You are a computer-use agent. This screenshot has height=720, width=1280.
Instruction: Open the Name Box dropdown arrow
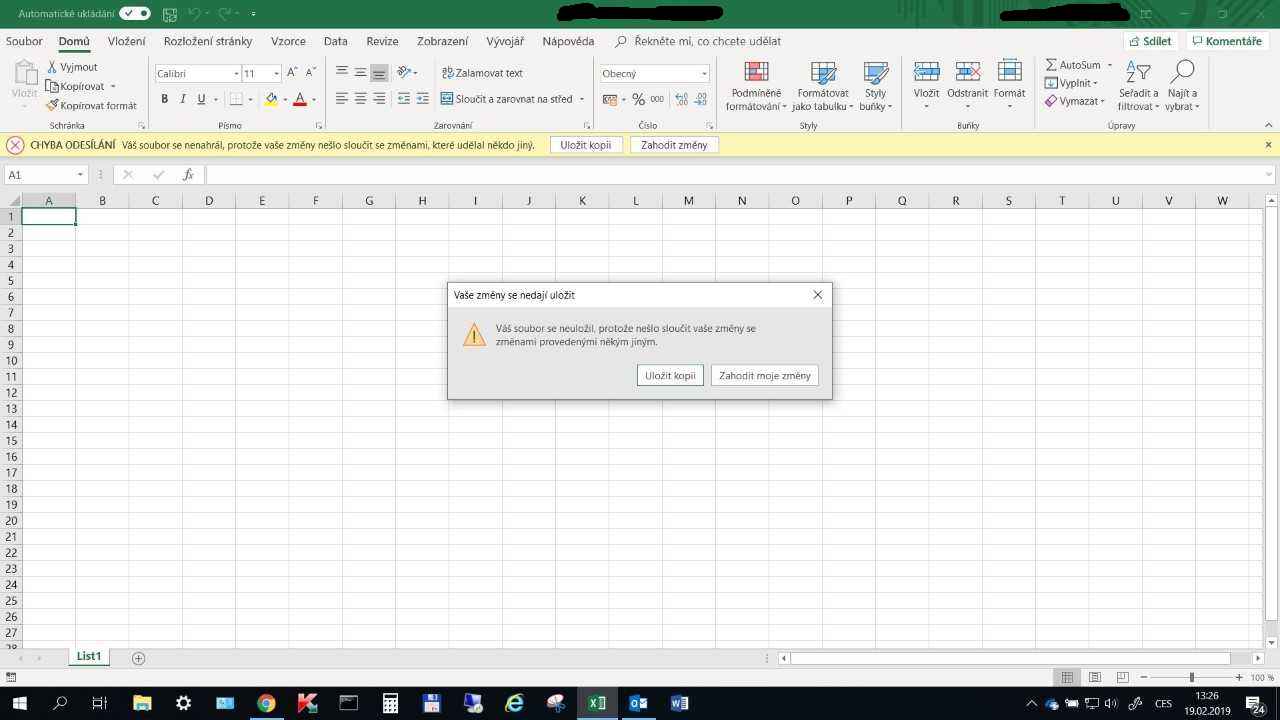pyautogui.click(x=80, y=175)
